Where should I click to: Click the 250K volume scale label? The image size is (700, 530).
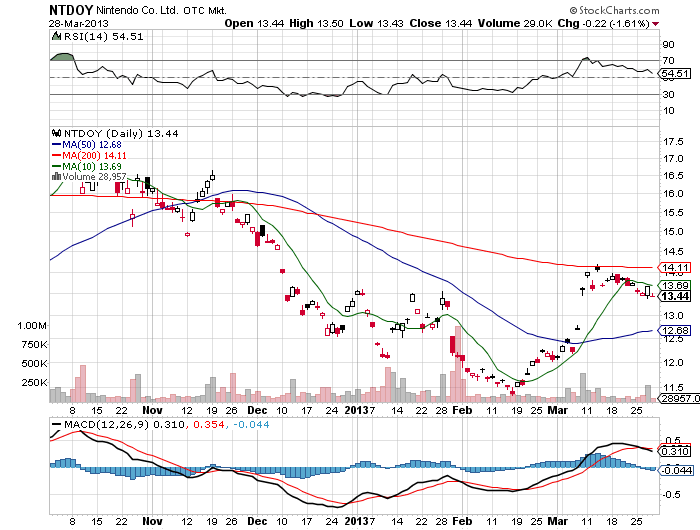pos(34,383)
